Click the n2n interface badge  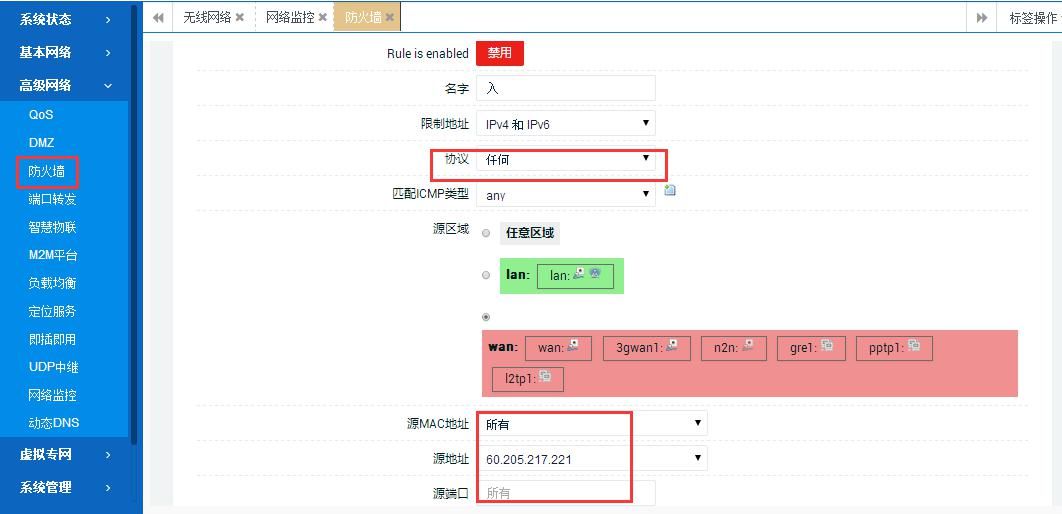734,347
